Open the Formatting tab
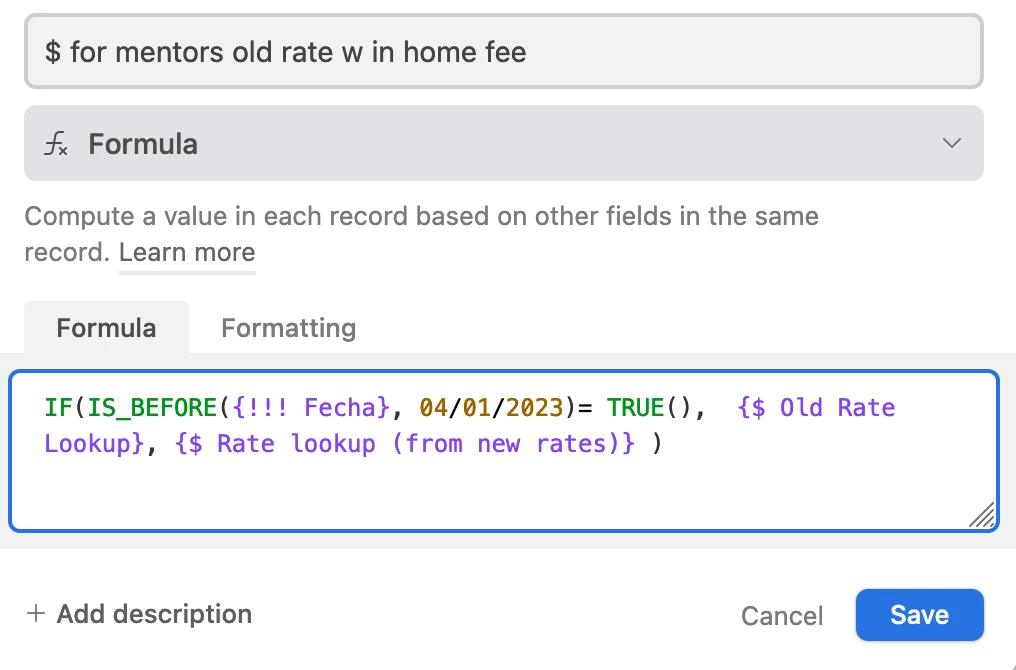The height and width of the screenshot is (670, 1016). (x=288, y=328)
